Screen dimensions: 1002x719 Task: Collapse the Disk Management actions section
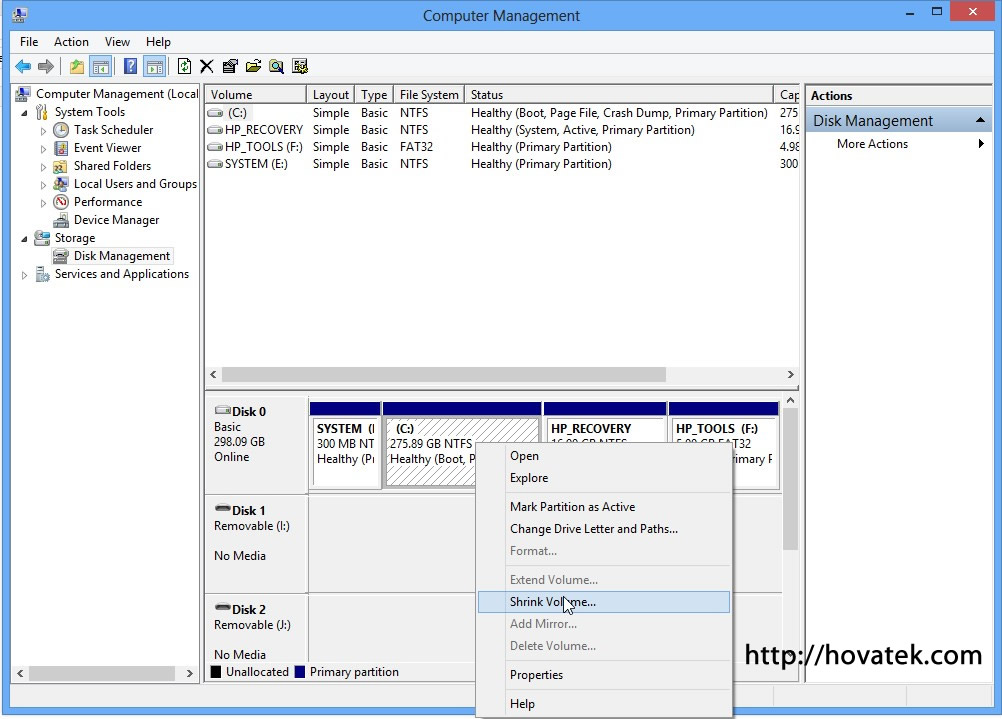[980, 120]
